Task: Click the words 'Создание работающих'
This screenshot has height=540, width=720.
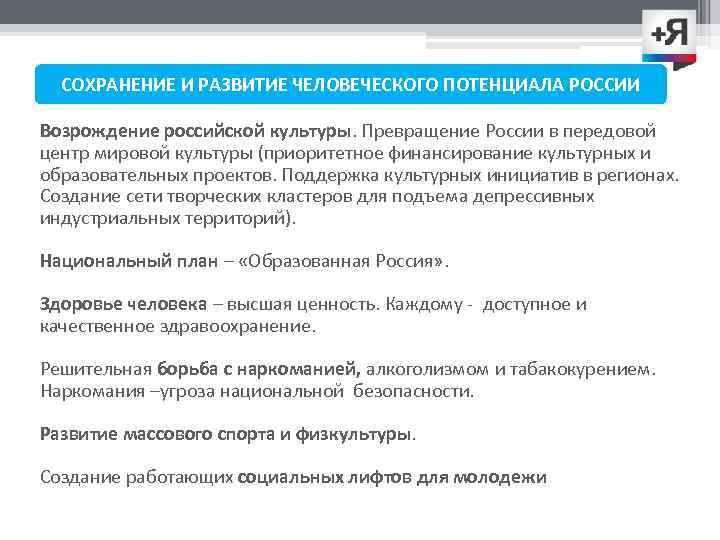Action: tap(137, 478)
